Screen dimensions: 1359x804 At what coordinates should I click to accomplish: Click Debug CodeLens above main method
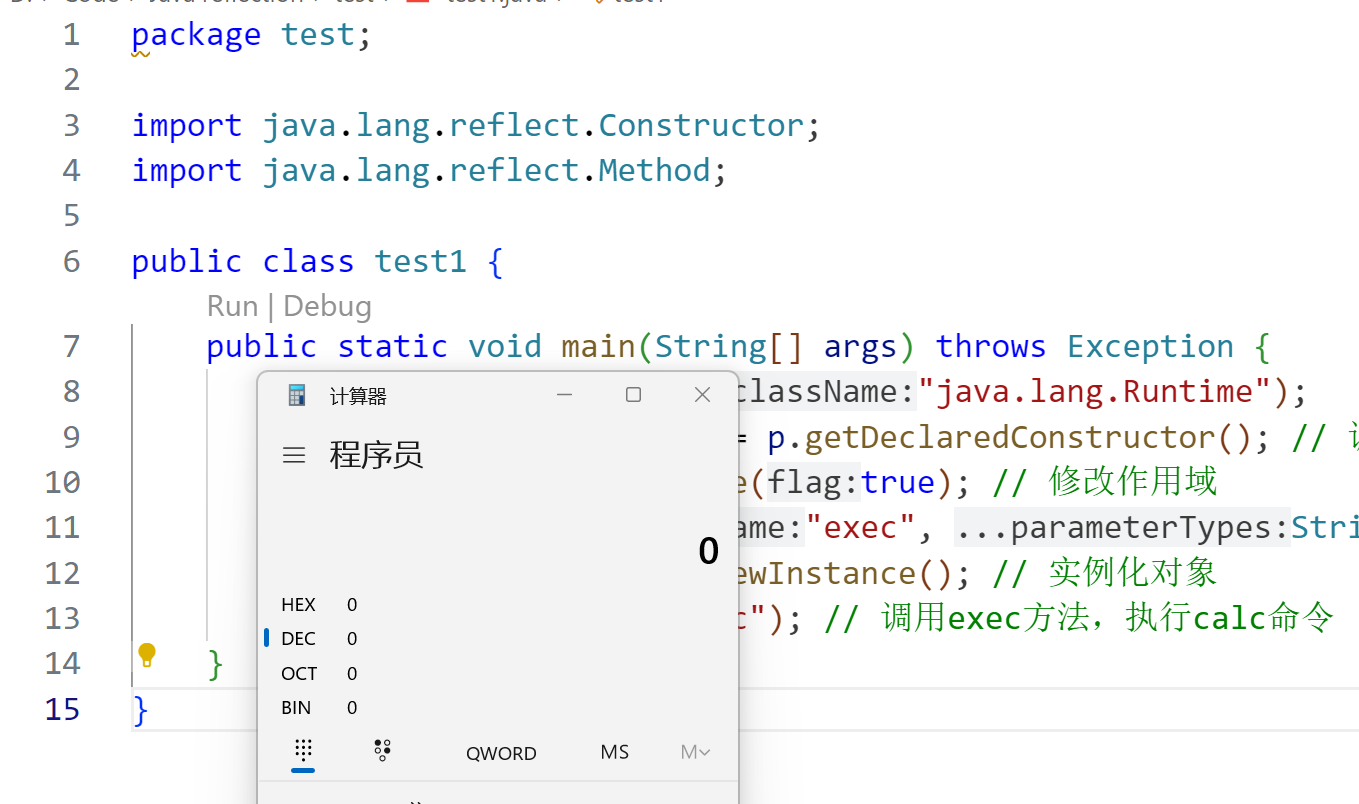pos(328,306)
